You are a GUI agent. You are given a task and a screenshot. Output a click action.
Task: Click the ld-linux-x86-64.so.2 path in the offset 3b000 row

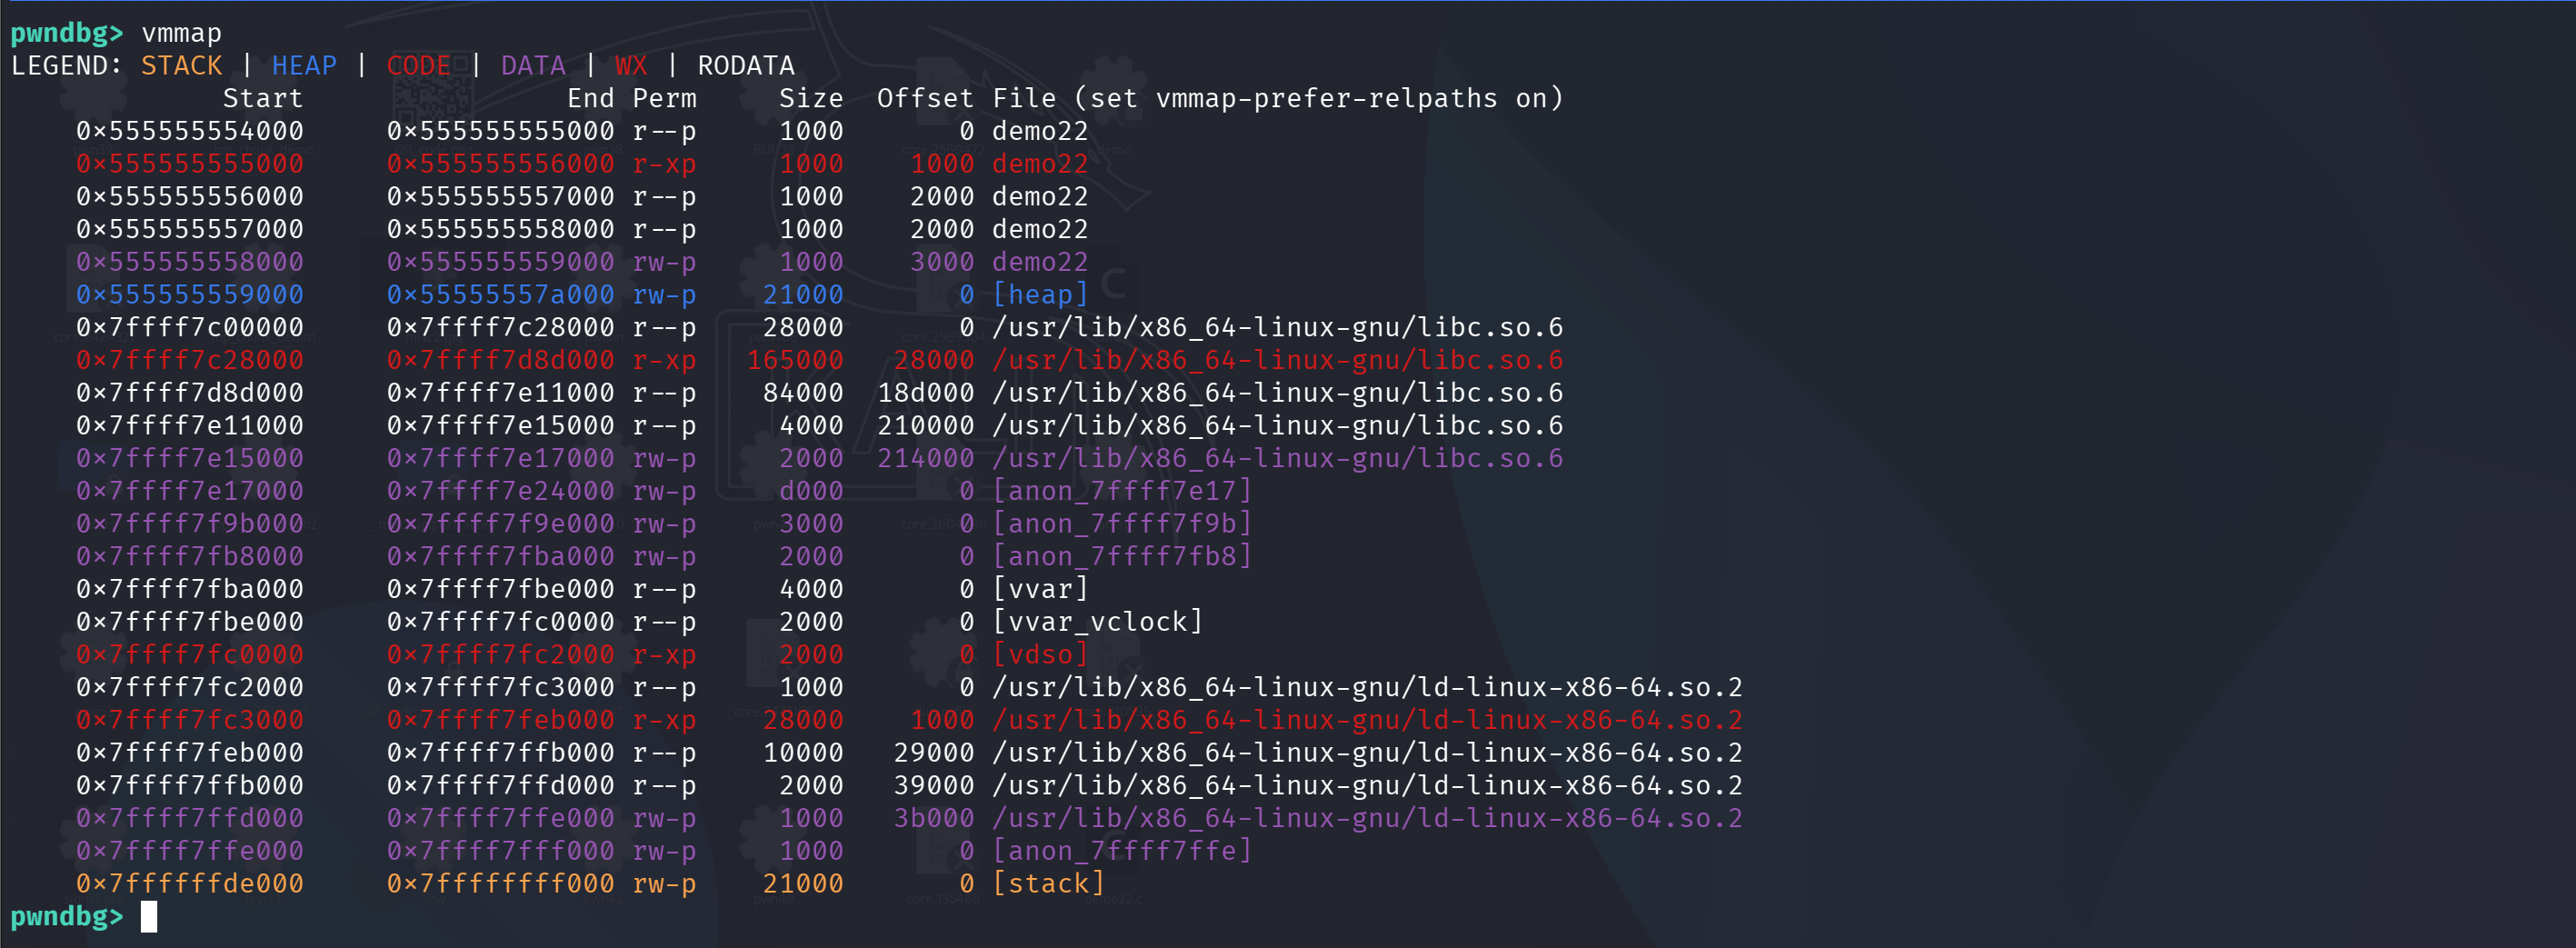coord(1367,819)
